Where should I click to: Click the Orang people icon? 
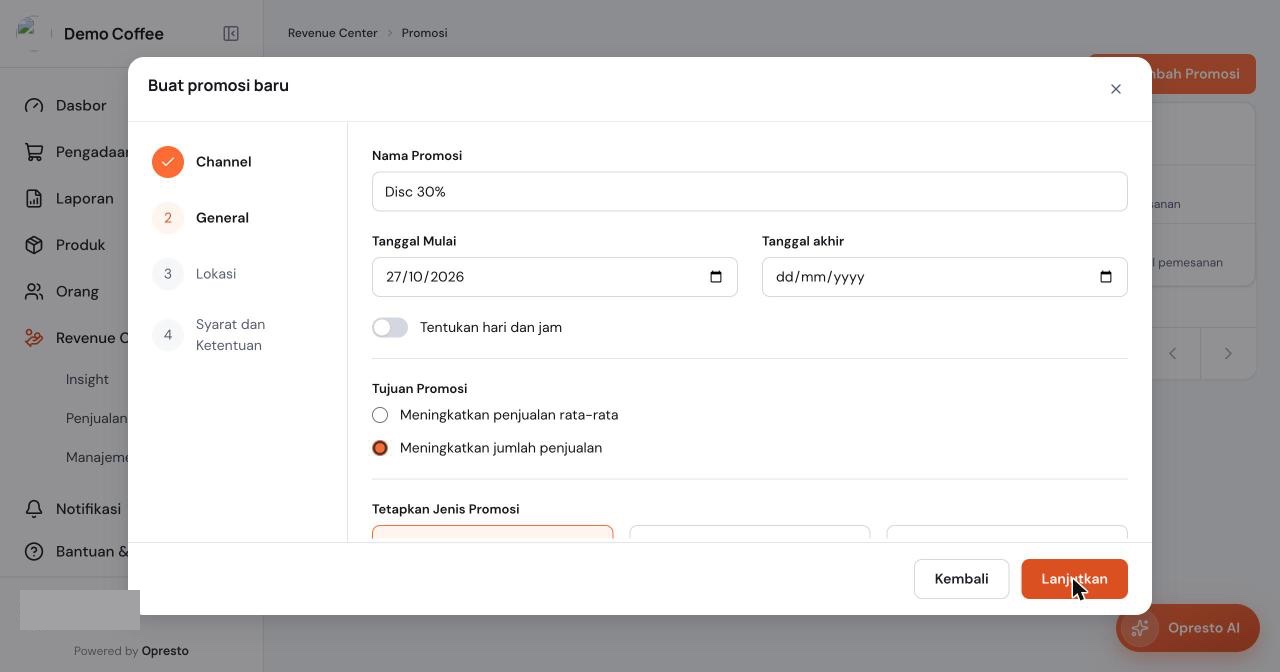(x=34, y=291)
